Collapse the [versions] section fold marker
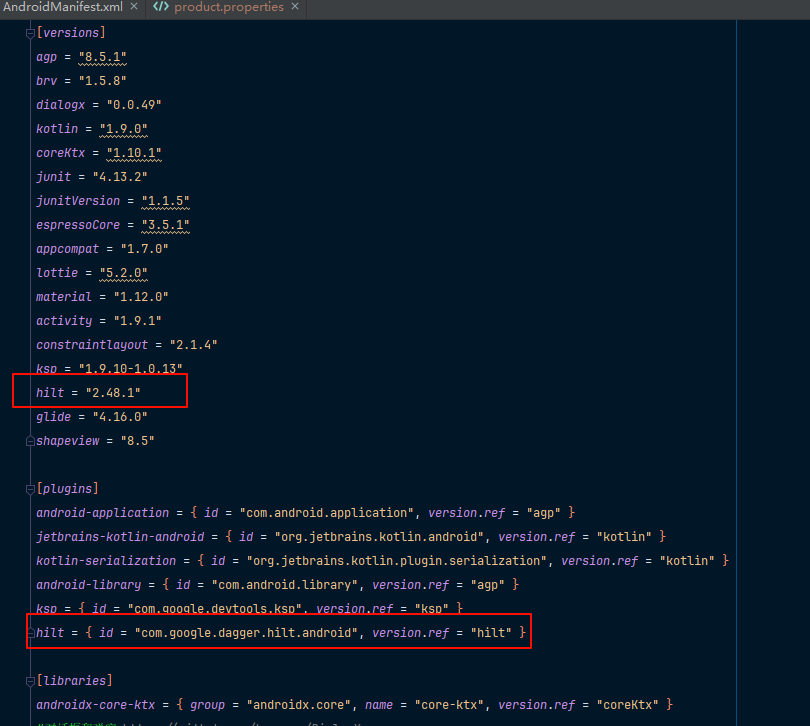 click(x=30, y=34)
